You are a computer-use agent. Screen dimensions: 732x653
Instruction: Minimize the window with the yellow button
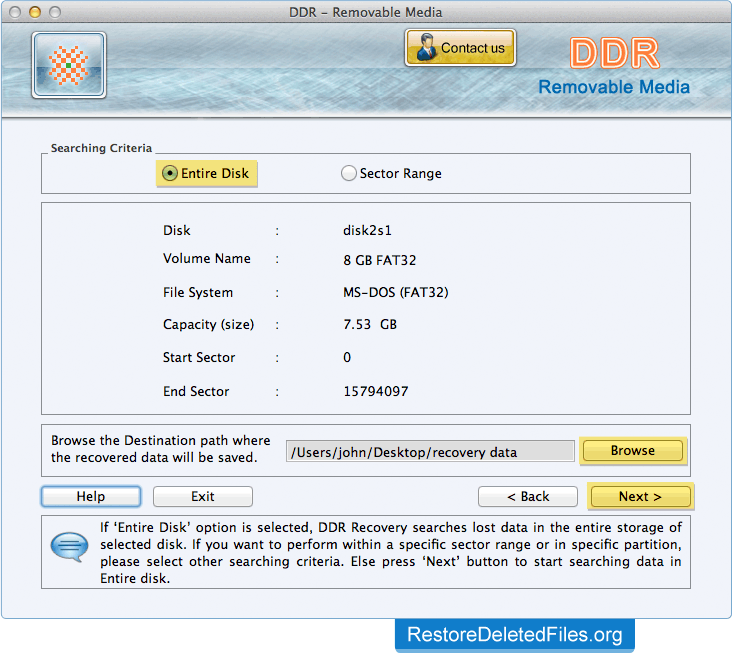click(35, 12)
